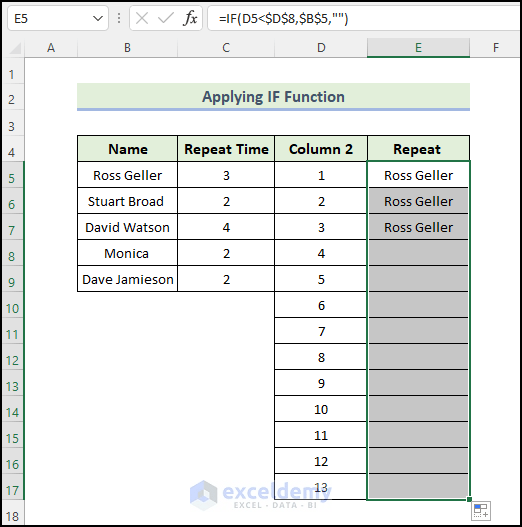
Task: Select the 'Monica' cell
Action: [x=127, y=253]
